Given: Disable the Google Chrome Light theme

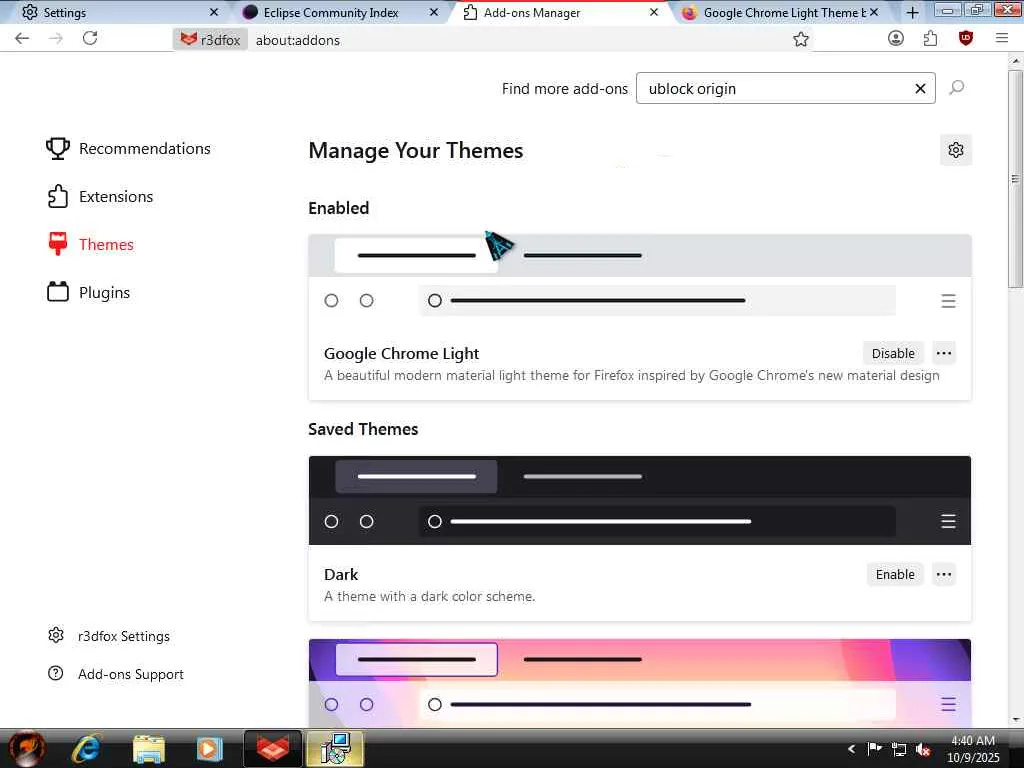Looking at the screenshot, I should pyautogui.click(x=893, y=353).
